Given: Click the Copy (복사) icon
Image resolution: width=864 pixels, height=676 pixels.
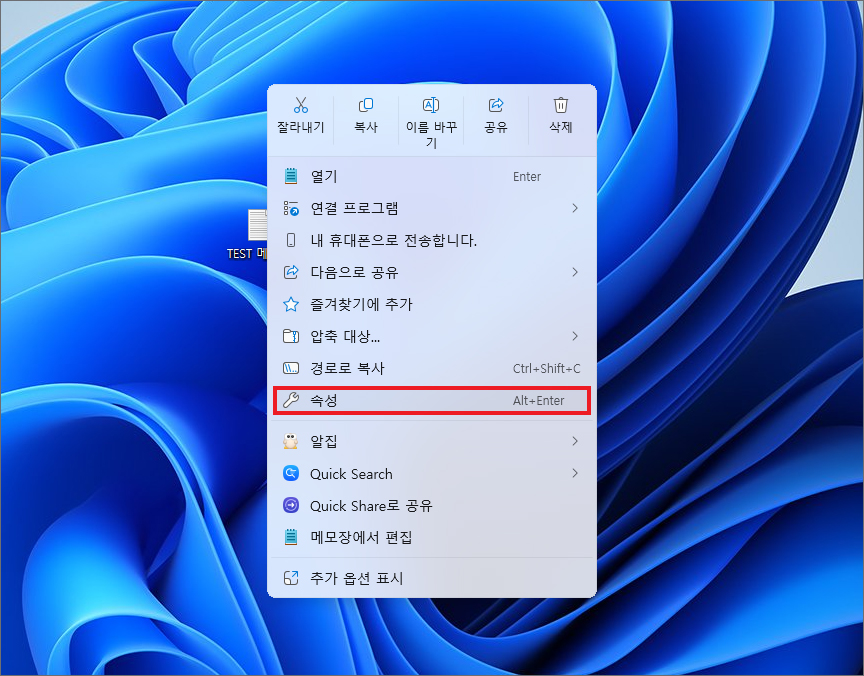Looking at the screenshot, I should coord(366,105).
